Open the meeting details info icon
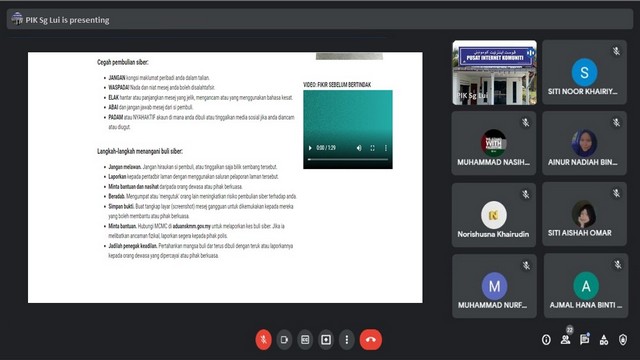Image resolution: width=640 pixels, height=360 pixels. [546, 340]
